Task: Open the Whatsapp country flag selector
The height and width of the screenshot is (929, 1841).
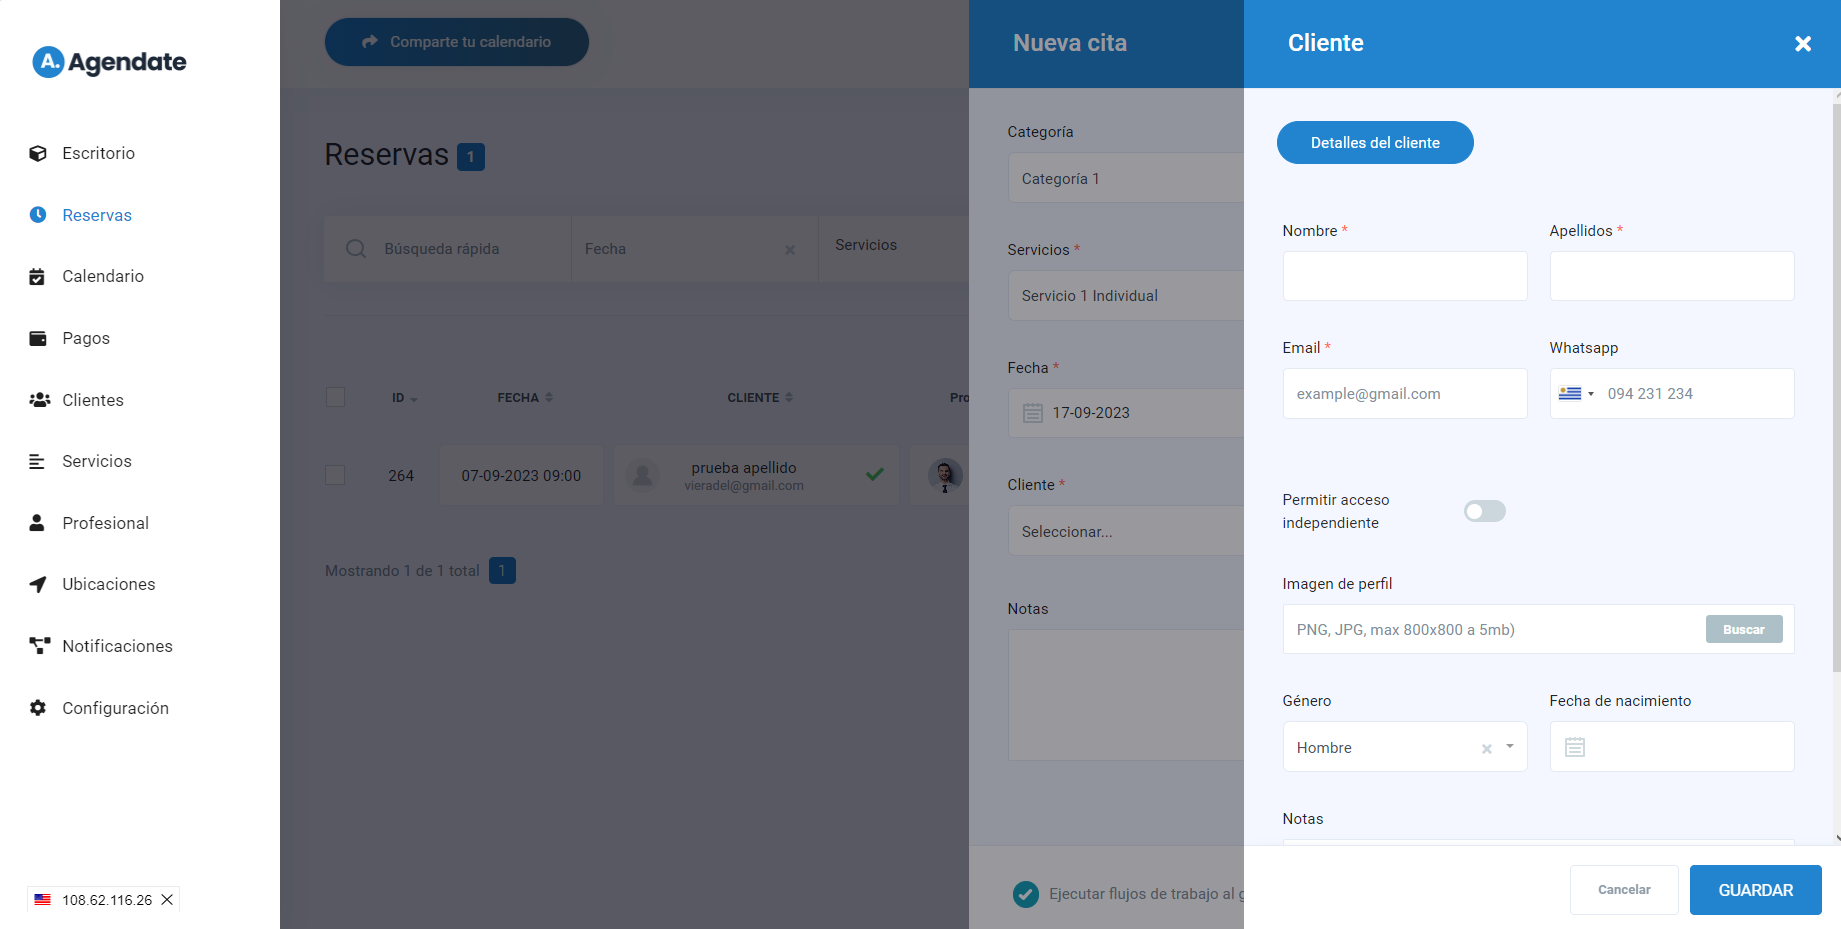Action: coord(1576,394)
